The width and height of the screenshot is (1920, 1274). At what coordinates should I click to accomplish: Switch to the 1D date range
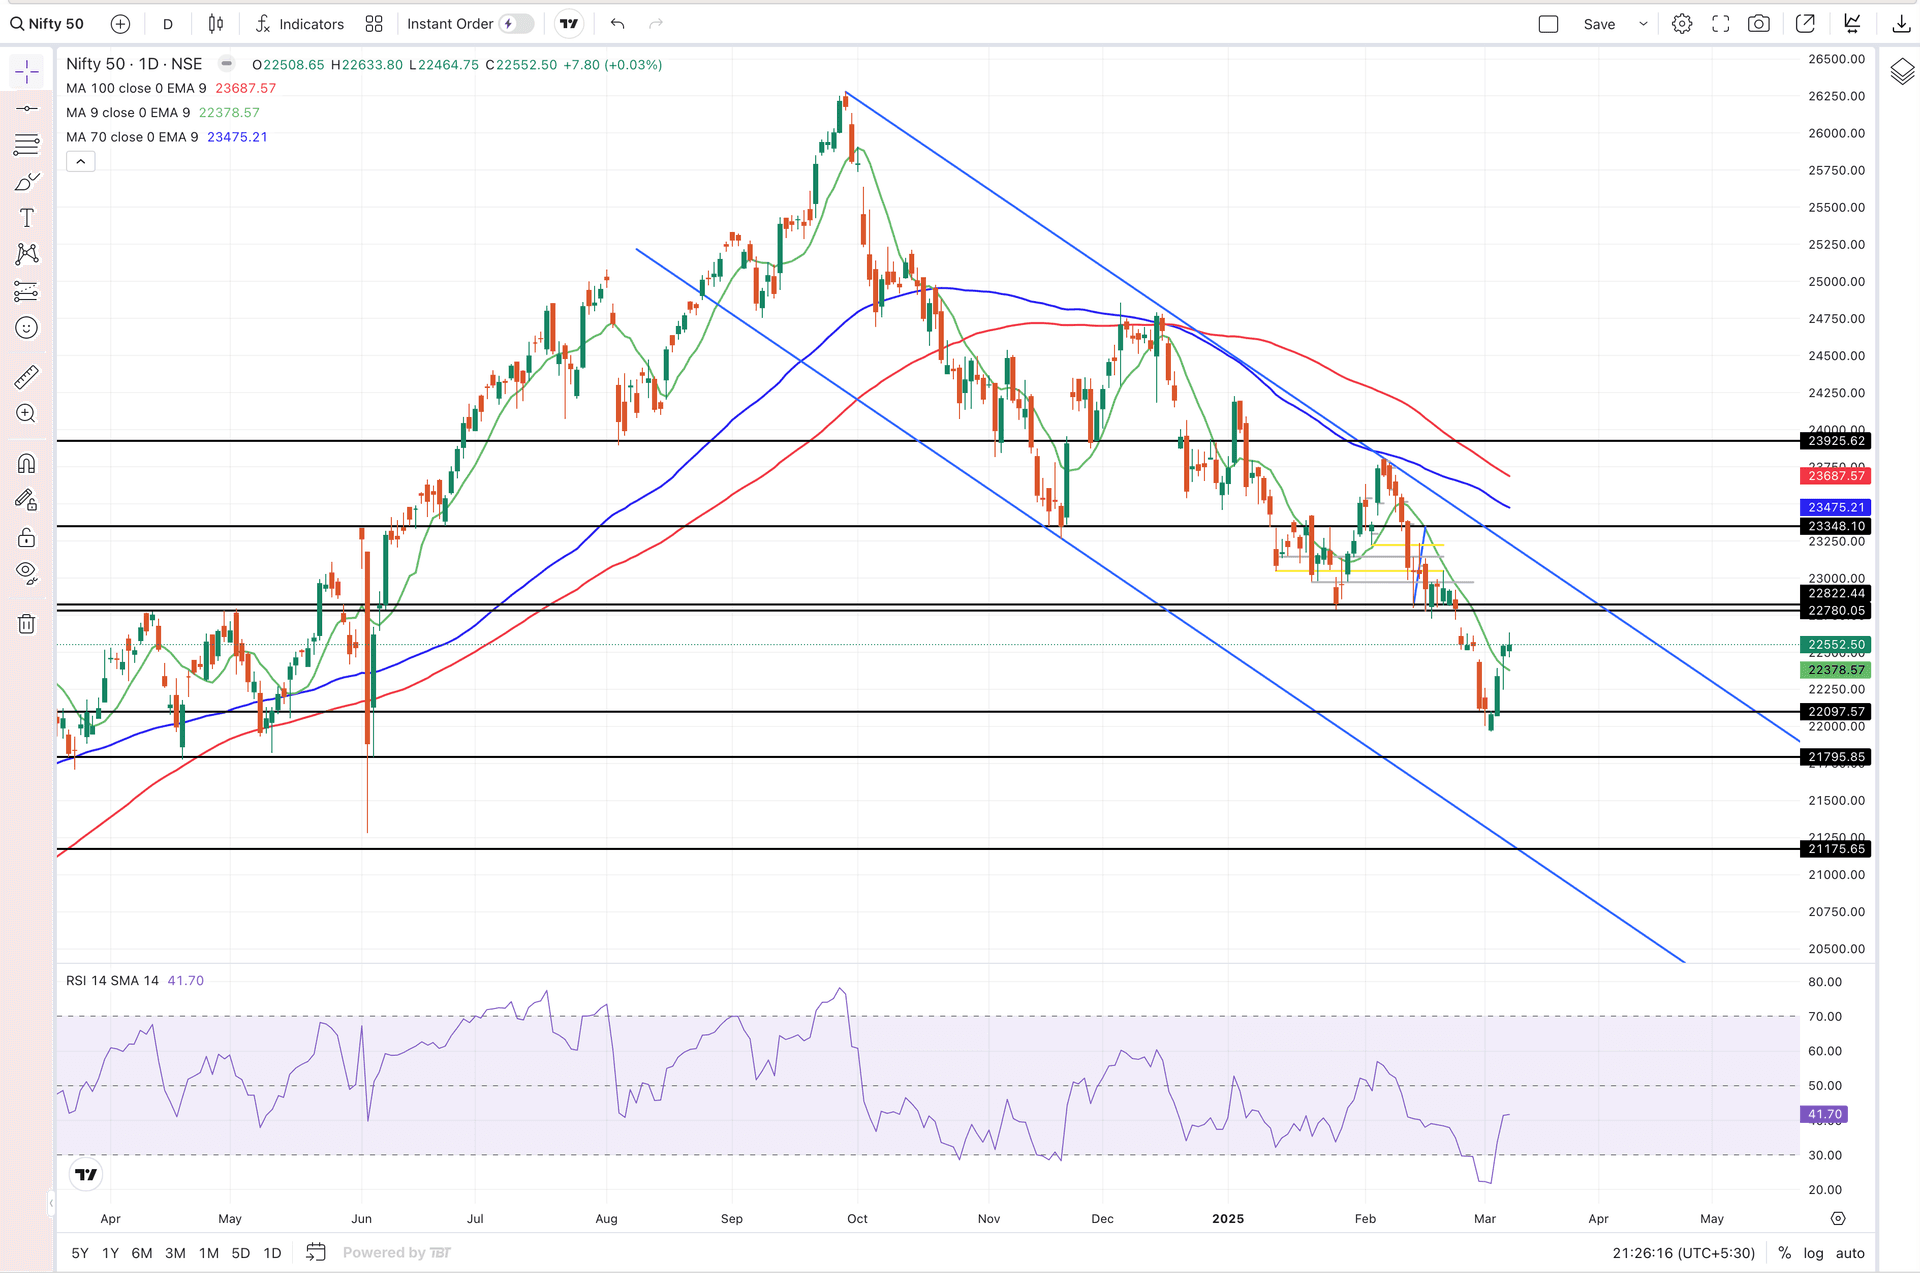[272, 1253]
